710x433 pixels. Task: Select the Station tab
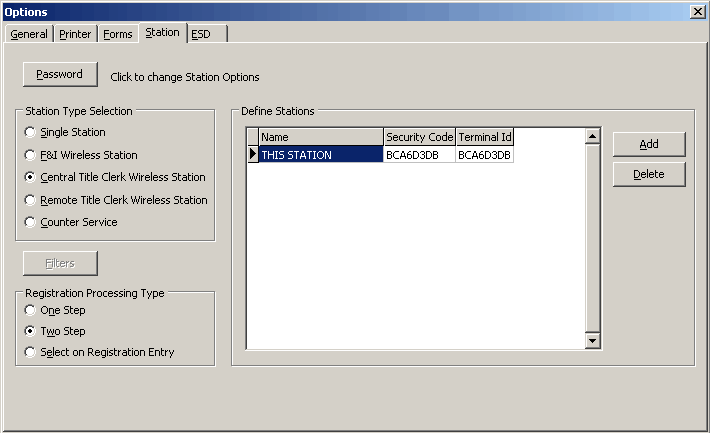pyautogui.click(x=163, y=33)
